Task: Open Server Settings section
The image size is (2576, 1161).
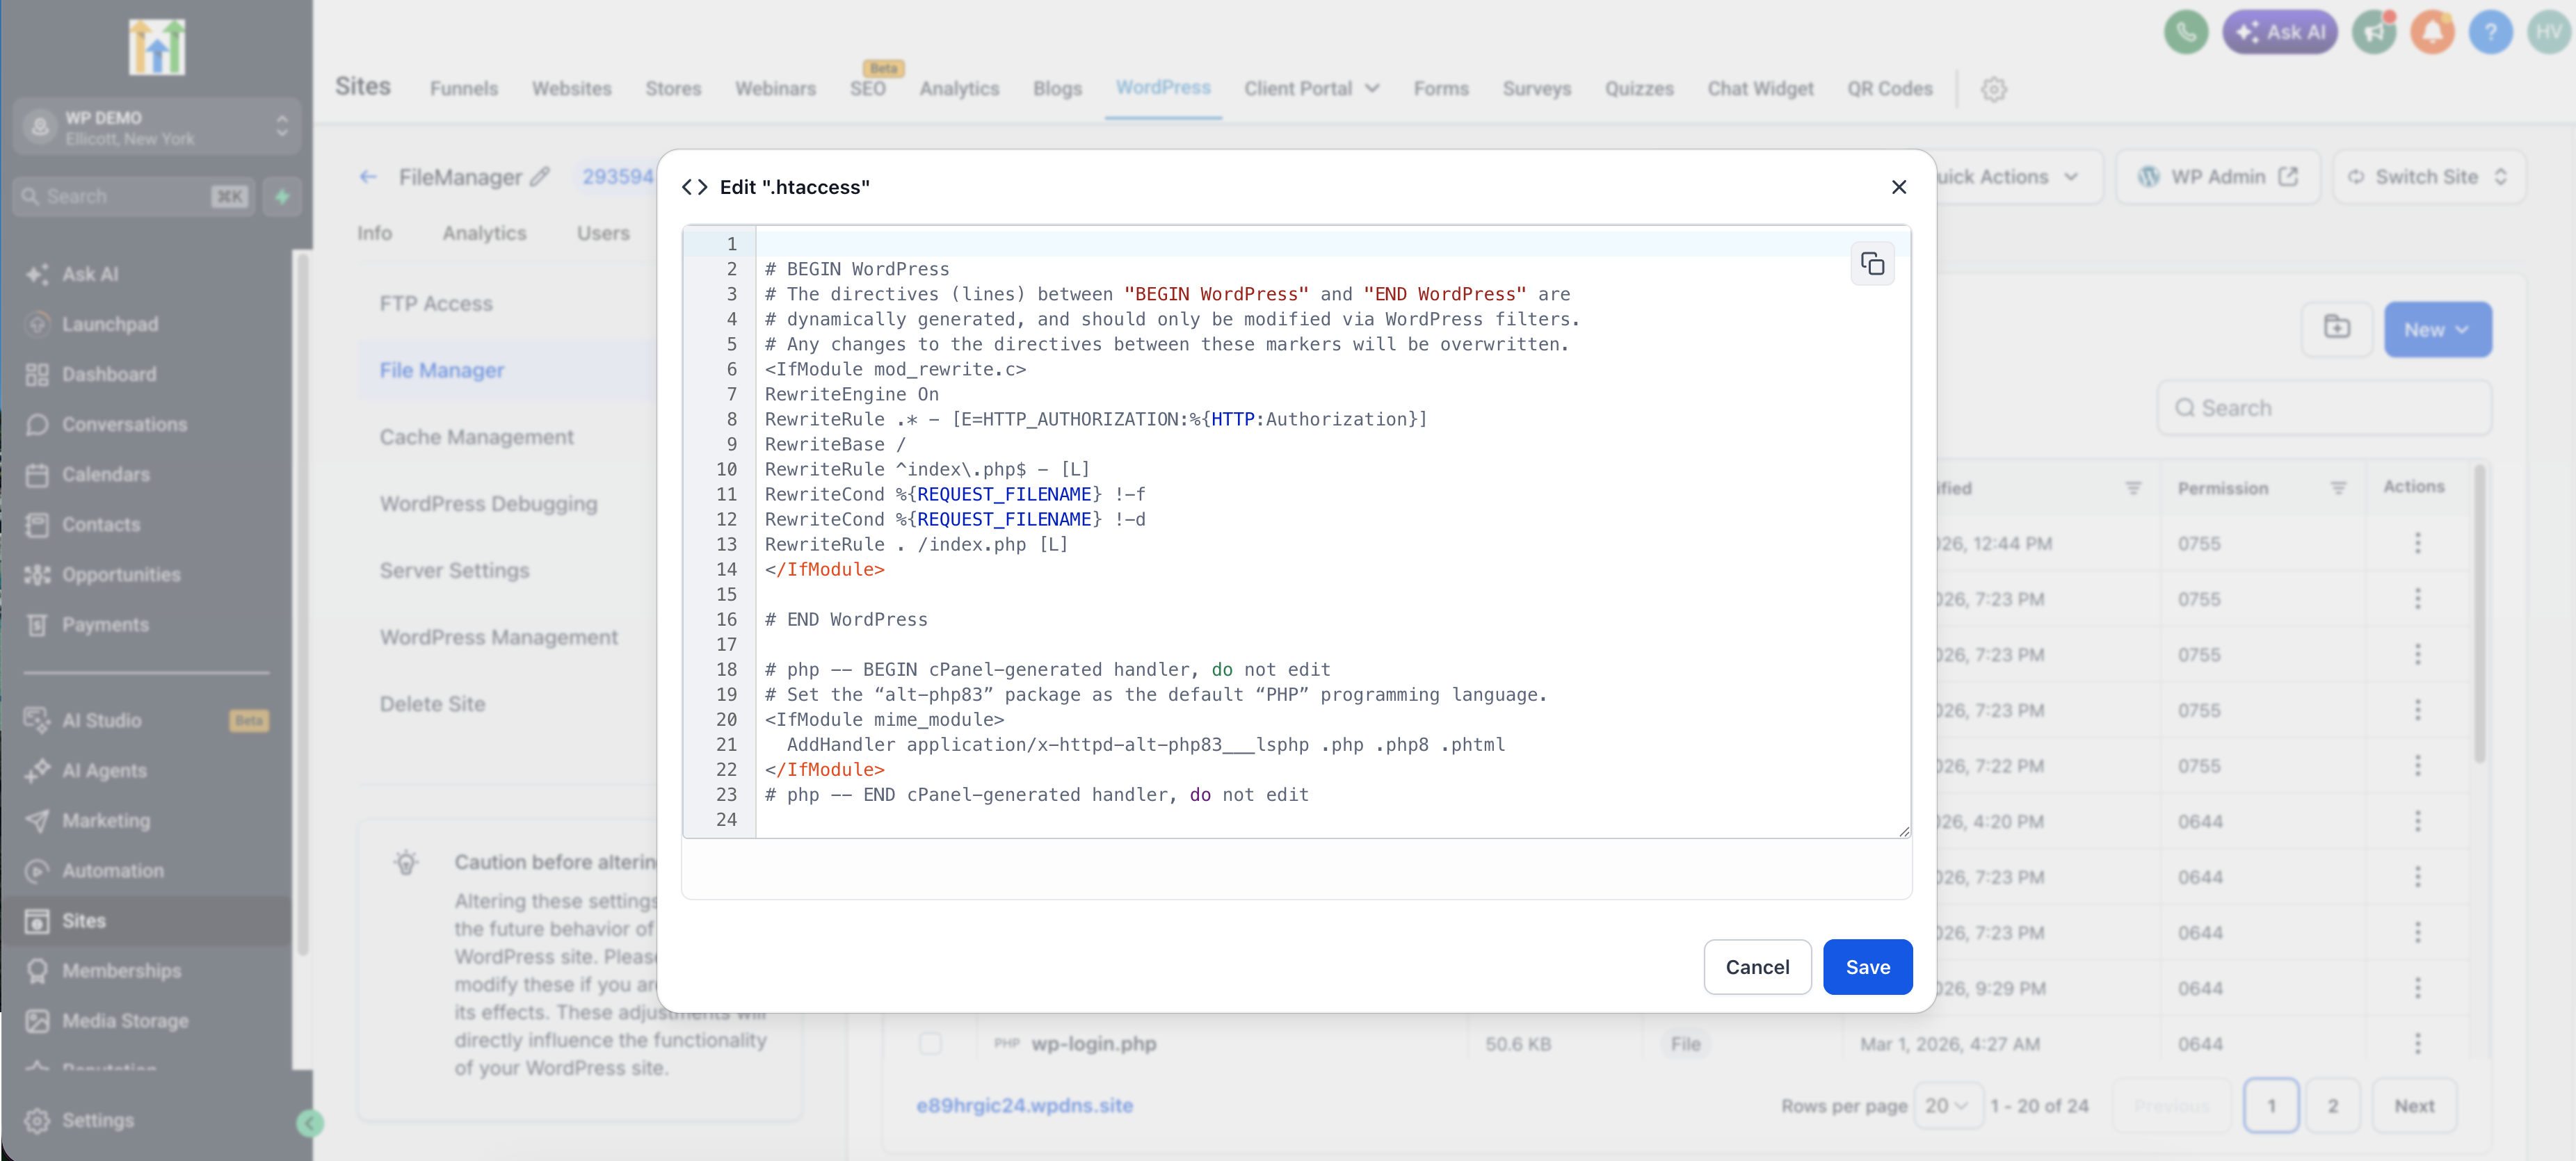Action: 454,570
